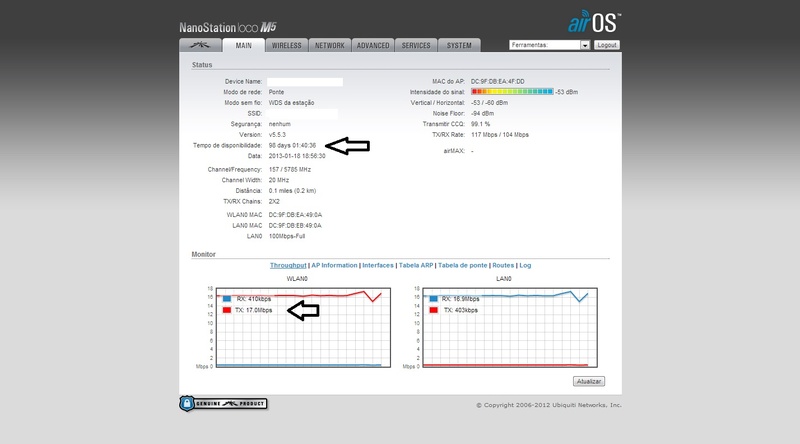Go to the ADVANCED tab
The image size is (800, 444).
click(373, 45)
